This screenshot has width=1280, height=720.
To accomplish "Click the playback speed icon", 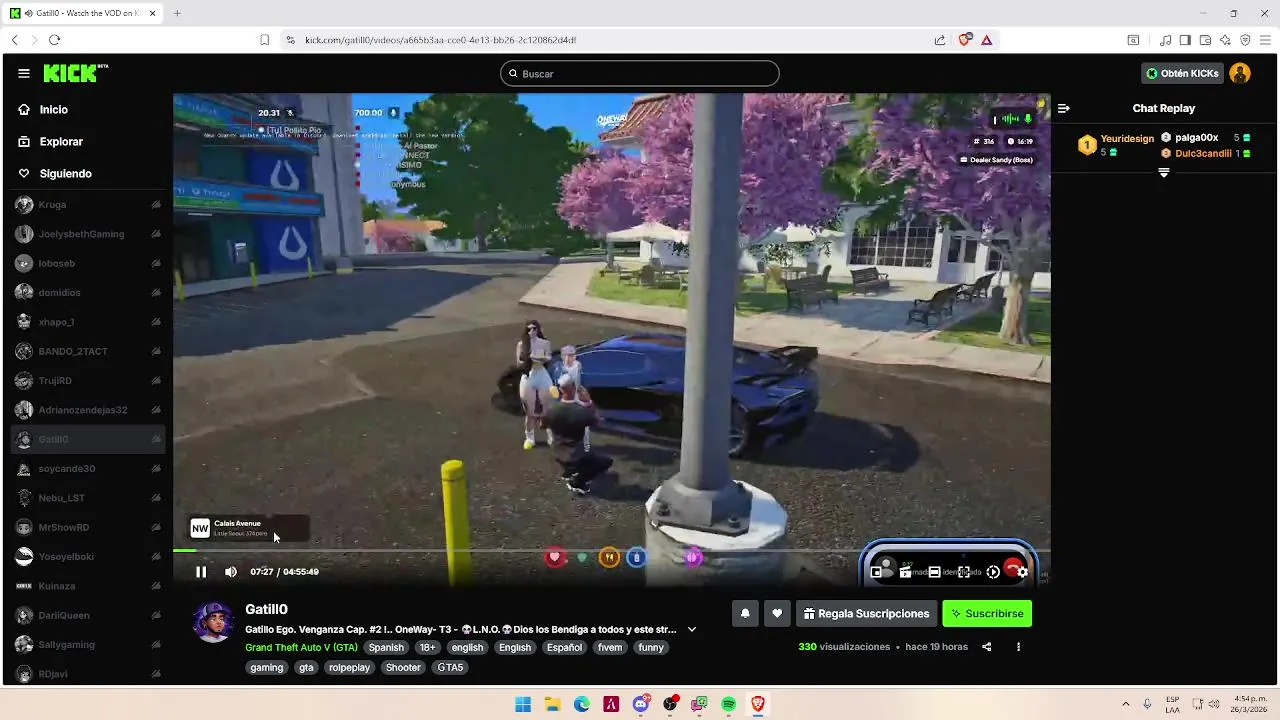I will click(993, 572).
